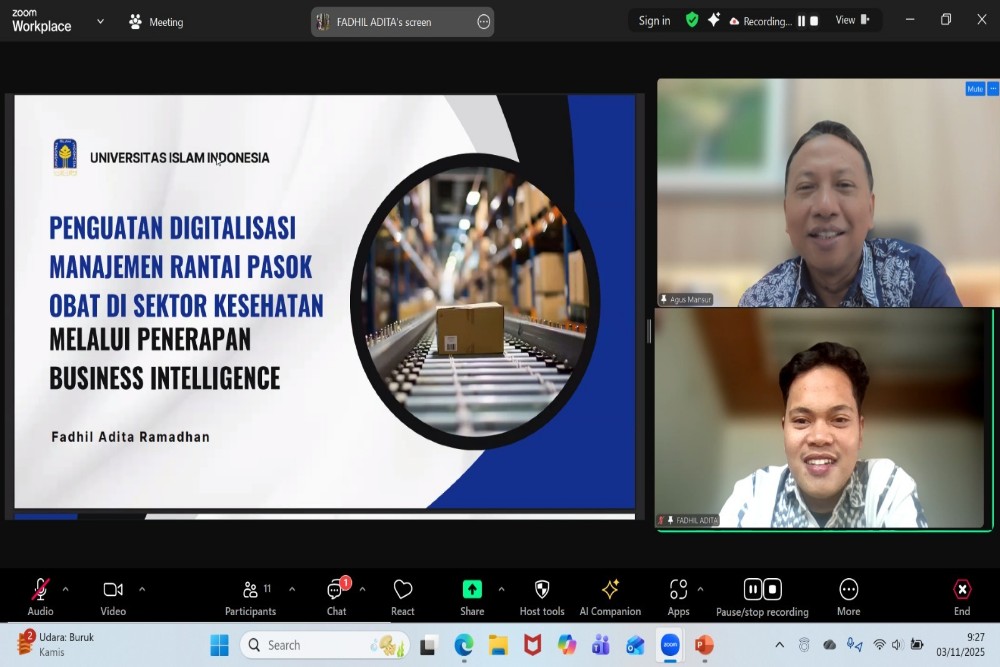Image resolution: width=1000 pixels, height=667 pixels.
Task: Stop the recording
Action: click(771, 589)
